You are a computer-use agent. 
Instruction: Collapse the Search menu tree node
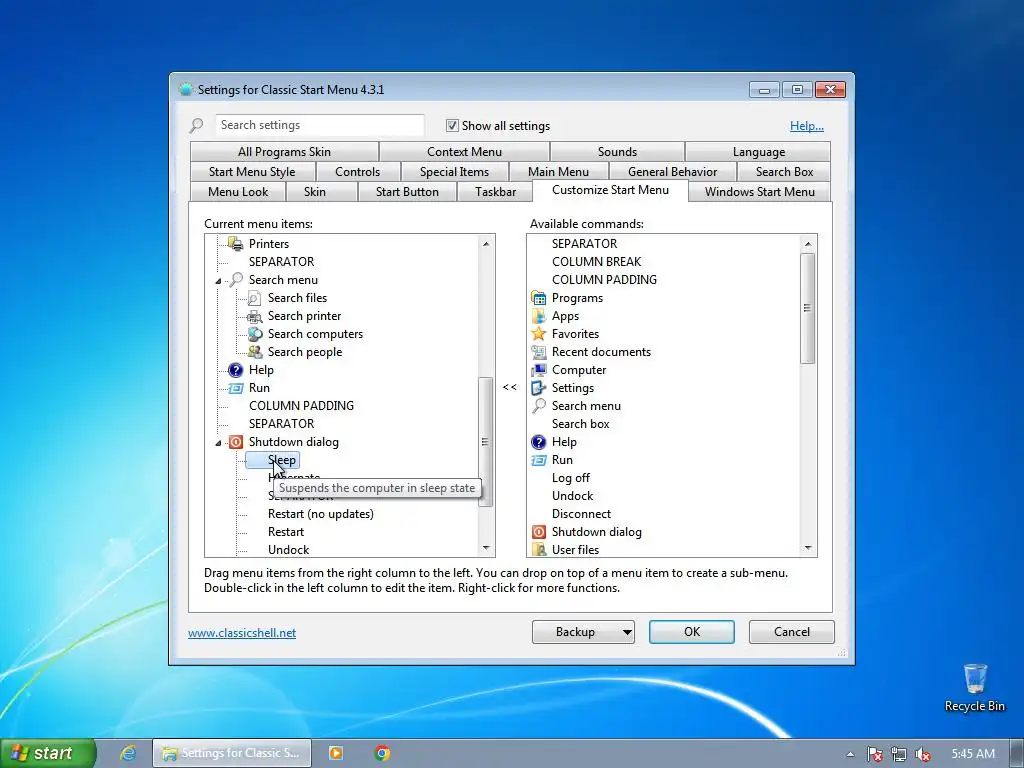(219, 281)
